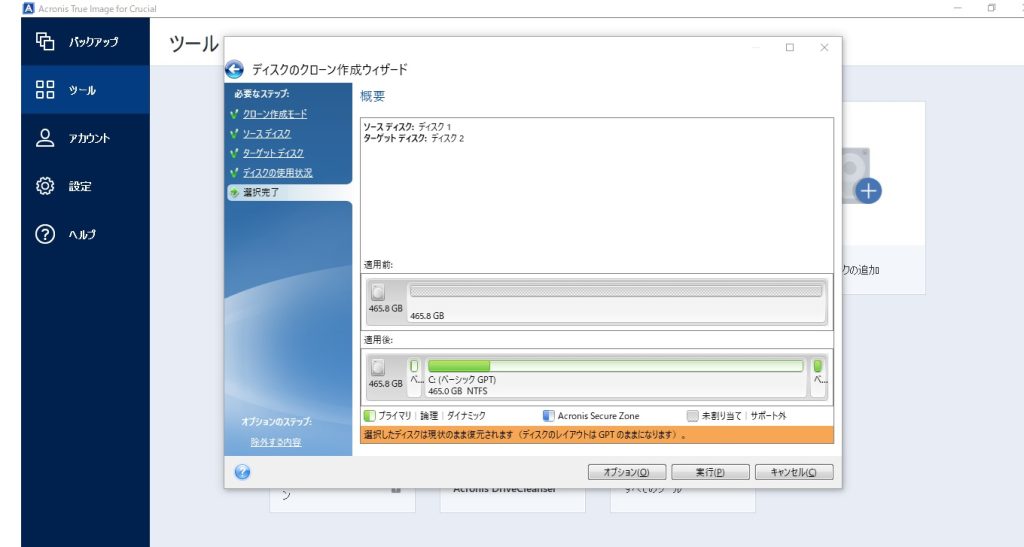Click the Acronis Secure Zone legend swatch

coord(549,416)
